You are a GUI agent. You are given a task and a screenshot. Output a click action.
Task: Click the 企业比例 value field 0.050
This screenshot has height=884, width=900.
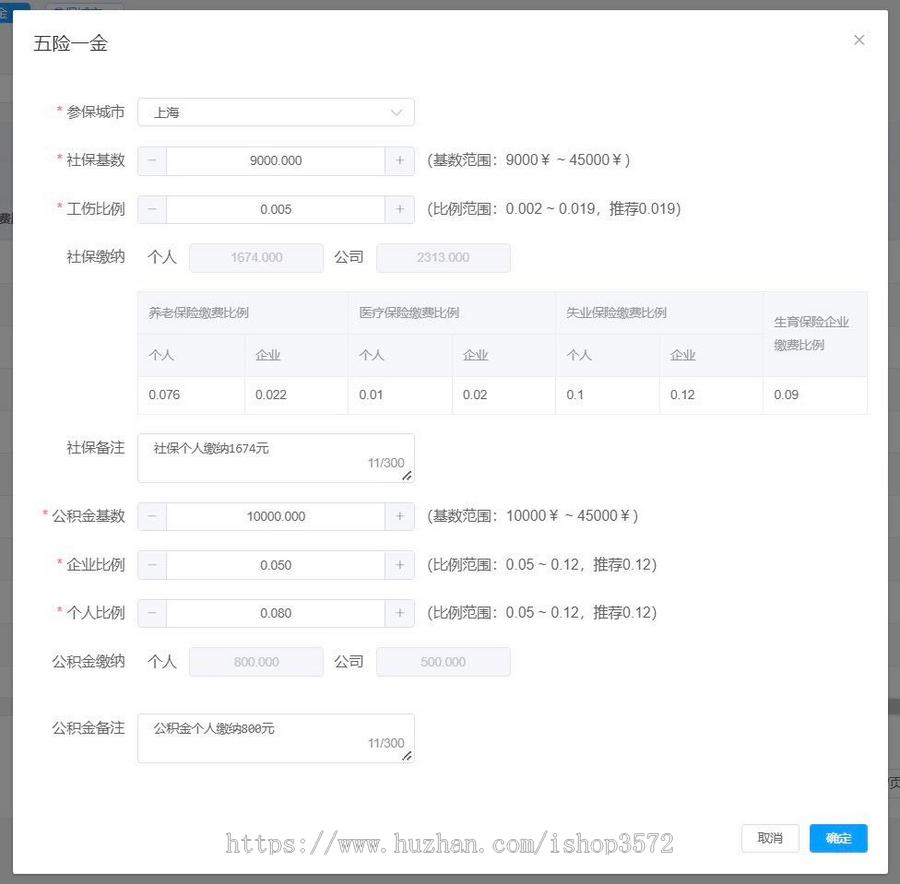point(276,565)
